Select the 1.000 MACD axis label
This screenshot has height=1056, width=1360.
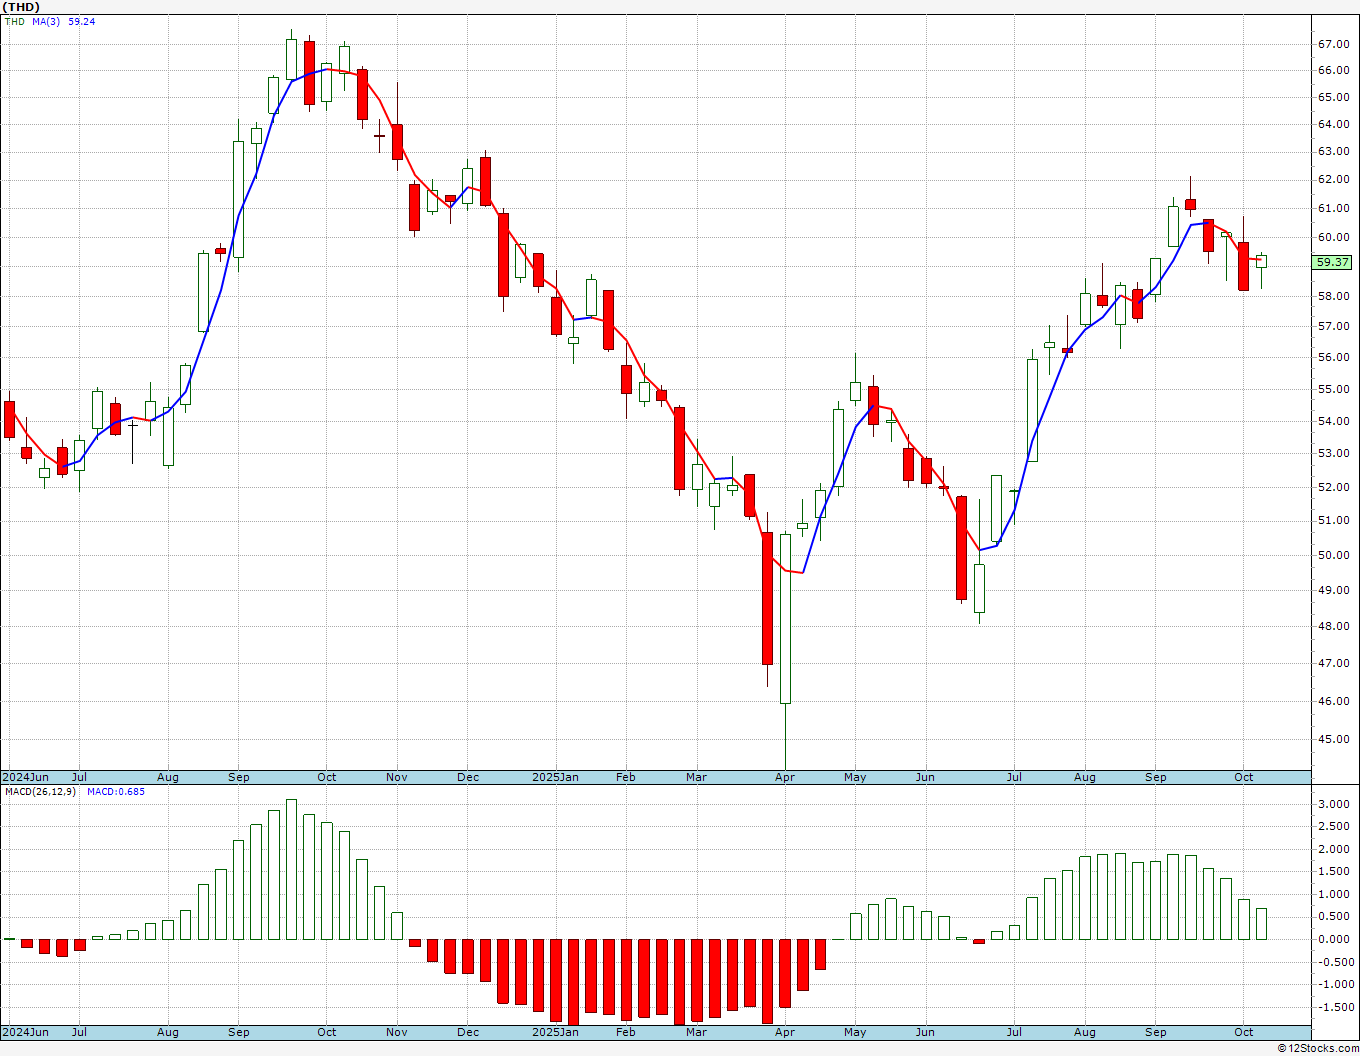[1335, 894]
